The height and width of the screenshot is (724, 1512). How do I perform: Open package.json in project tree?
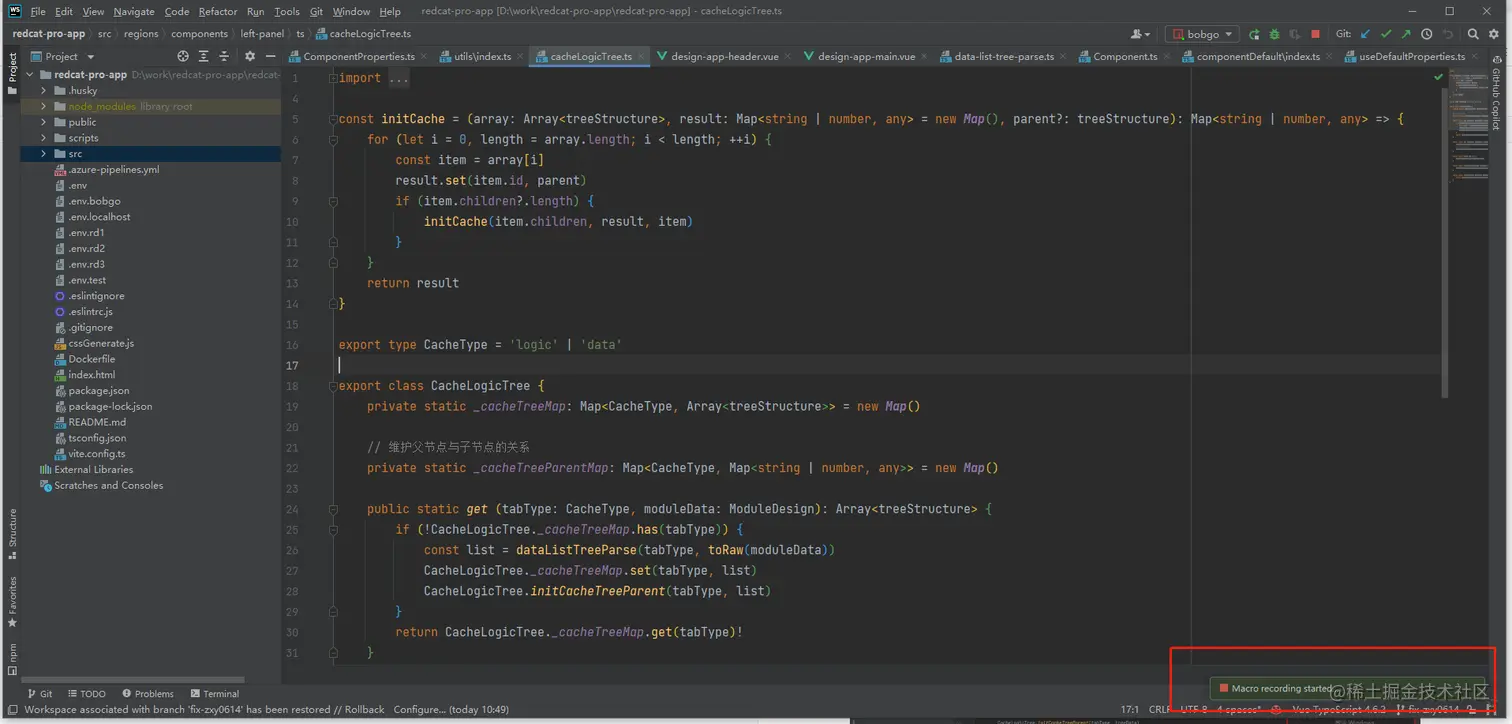[x=98, y=391]
